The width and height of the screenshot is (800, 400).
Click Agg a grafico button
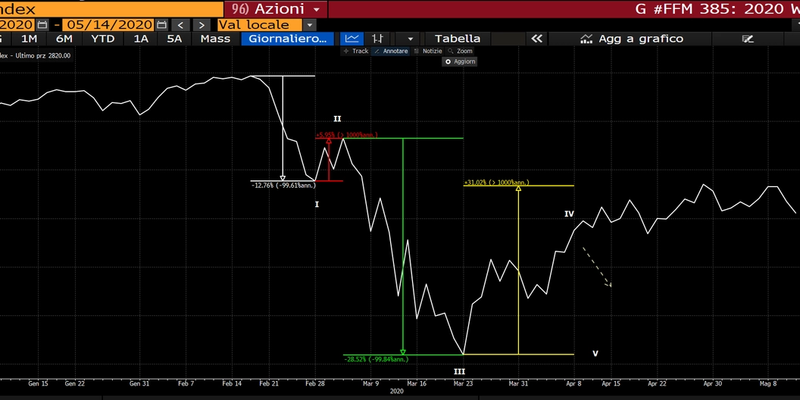coord(631,39)
